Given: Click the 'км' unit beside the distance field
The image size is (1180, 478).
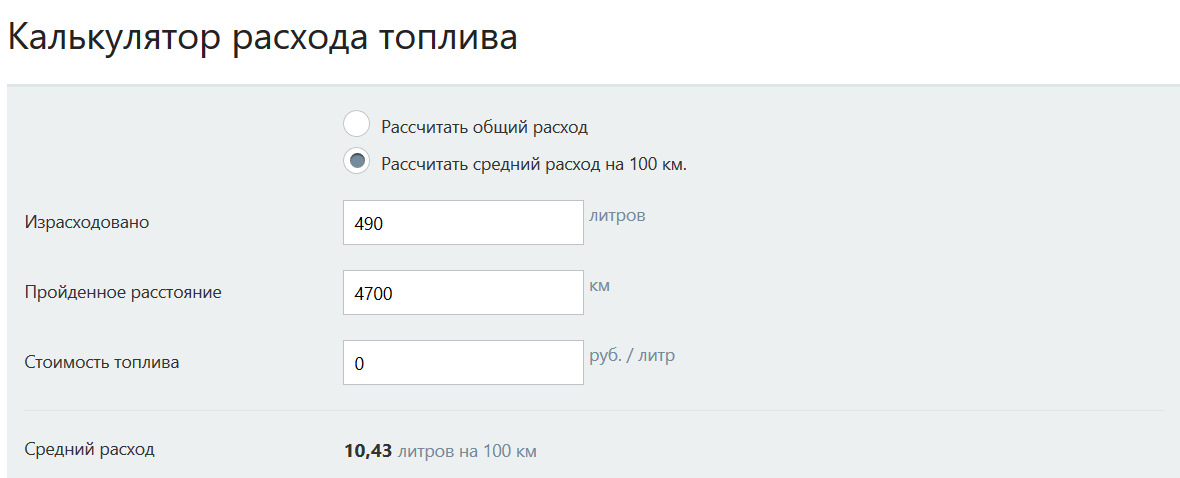Looking at the screenshot, I should coord(600,285).
